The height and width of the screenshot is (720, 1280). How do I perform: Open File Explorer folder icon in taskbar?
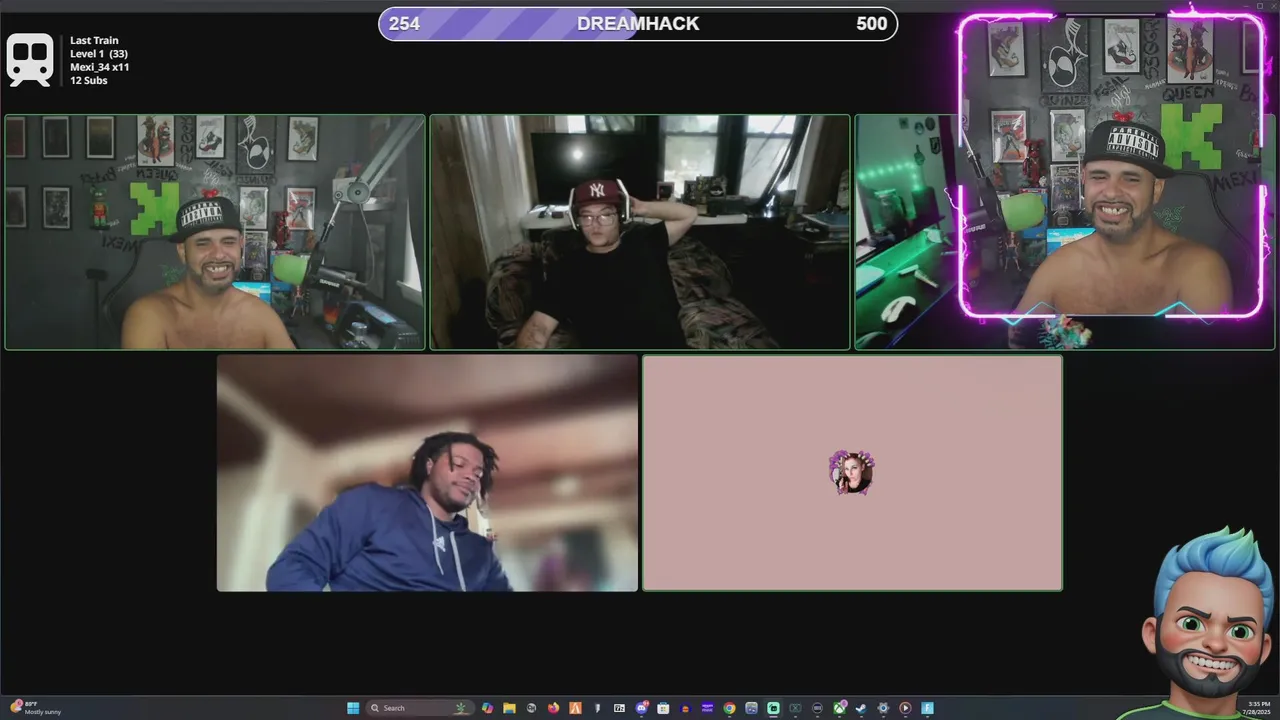[x=509, y=708]
